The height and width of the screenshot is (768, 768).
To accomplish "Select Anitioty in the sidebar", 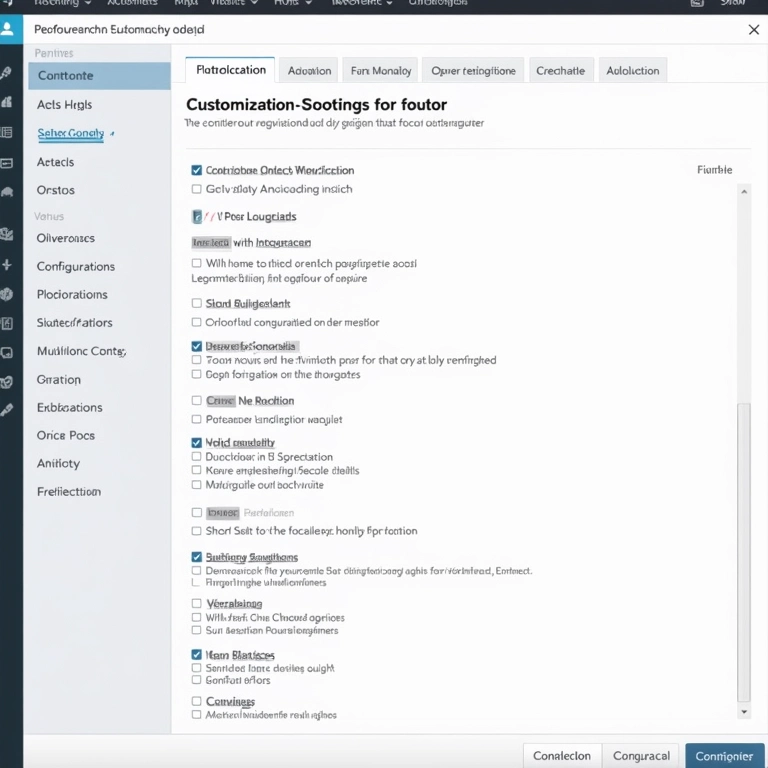I will 58,463.
